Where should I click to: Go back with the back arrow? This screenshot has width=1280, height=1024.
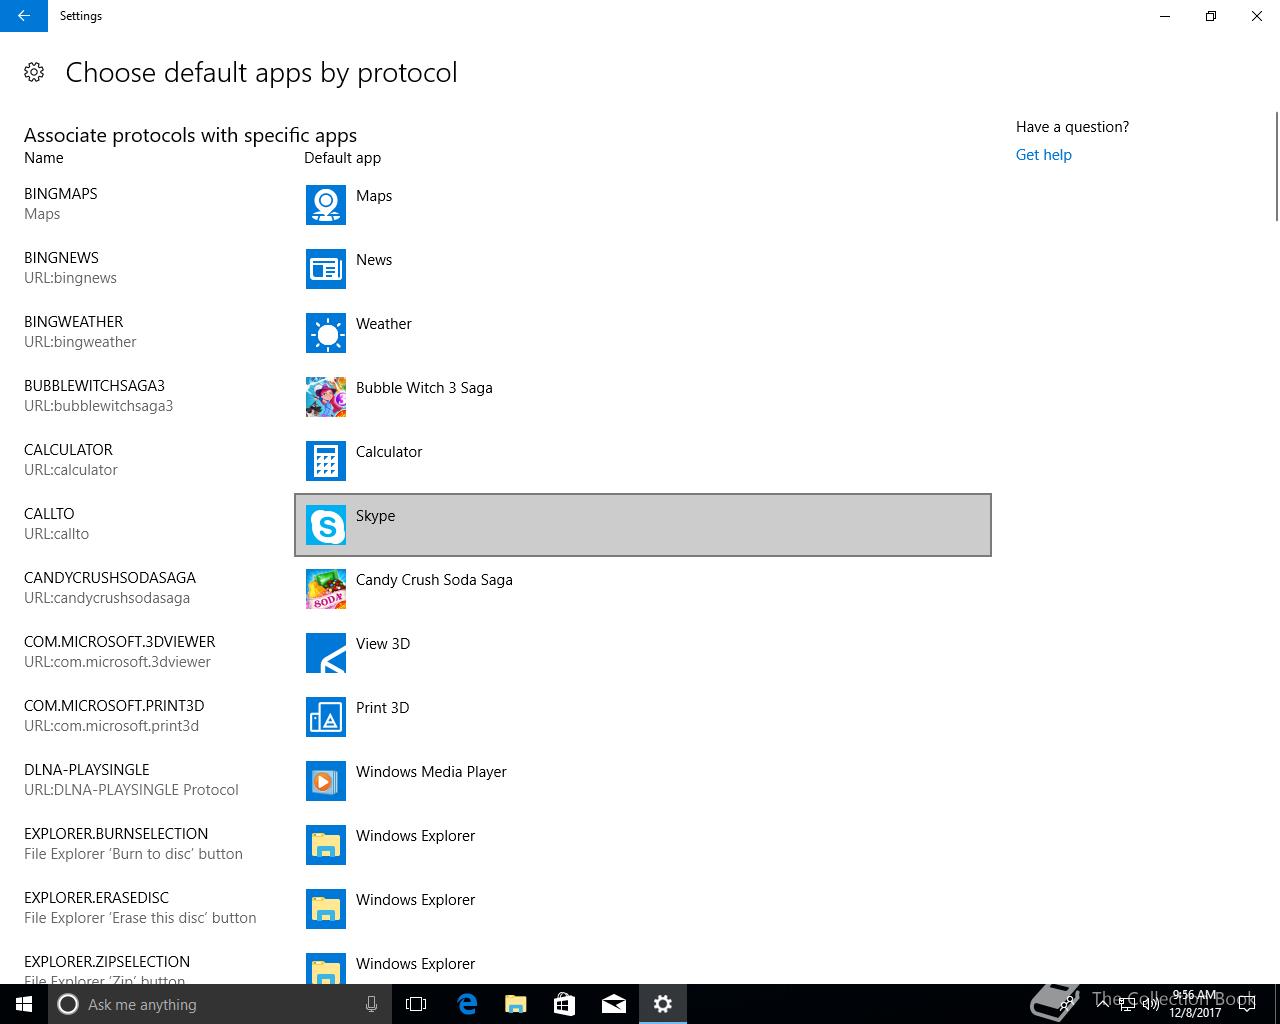coord(24,16)
